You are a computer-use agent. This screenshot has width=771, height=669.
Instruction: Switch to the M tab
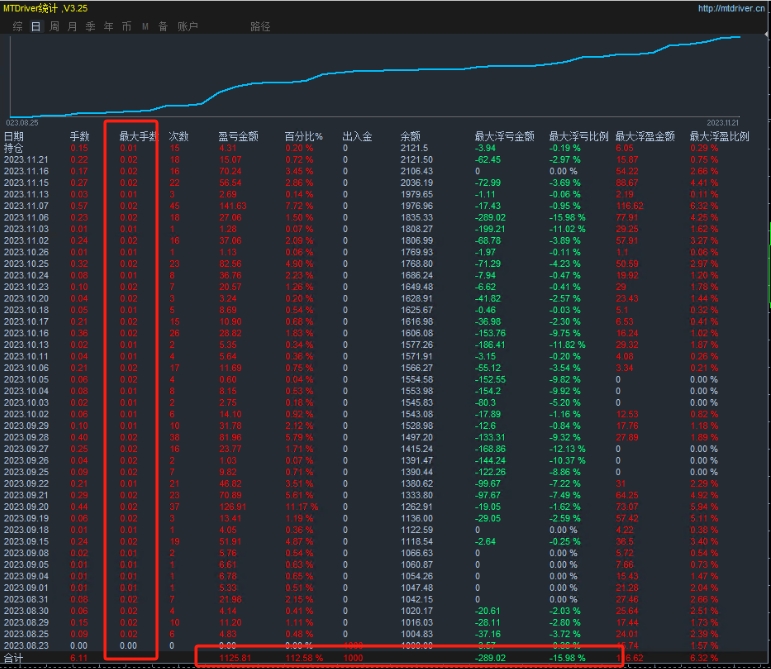pyautogui.click(x=145, y=27)
